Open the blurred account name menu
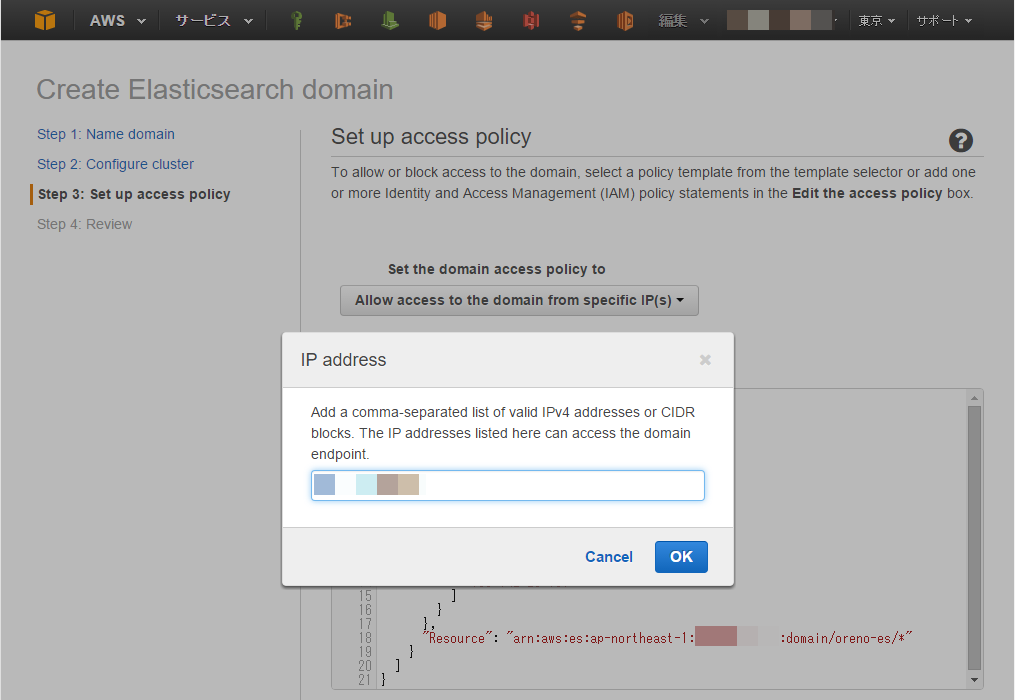The width and height of the screenshot is (1015, 700). (x=782, y=21)
